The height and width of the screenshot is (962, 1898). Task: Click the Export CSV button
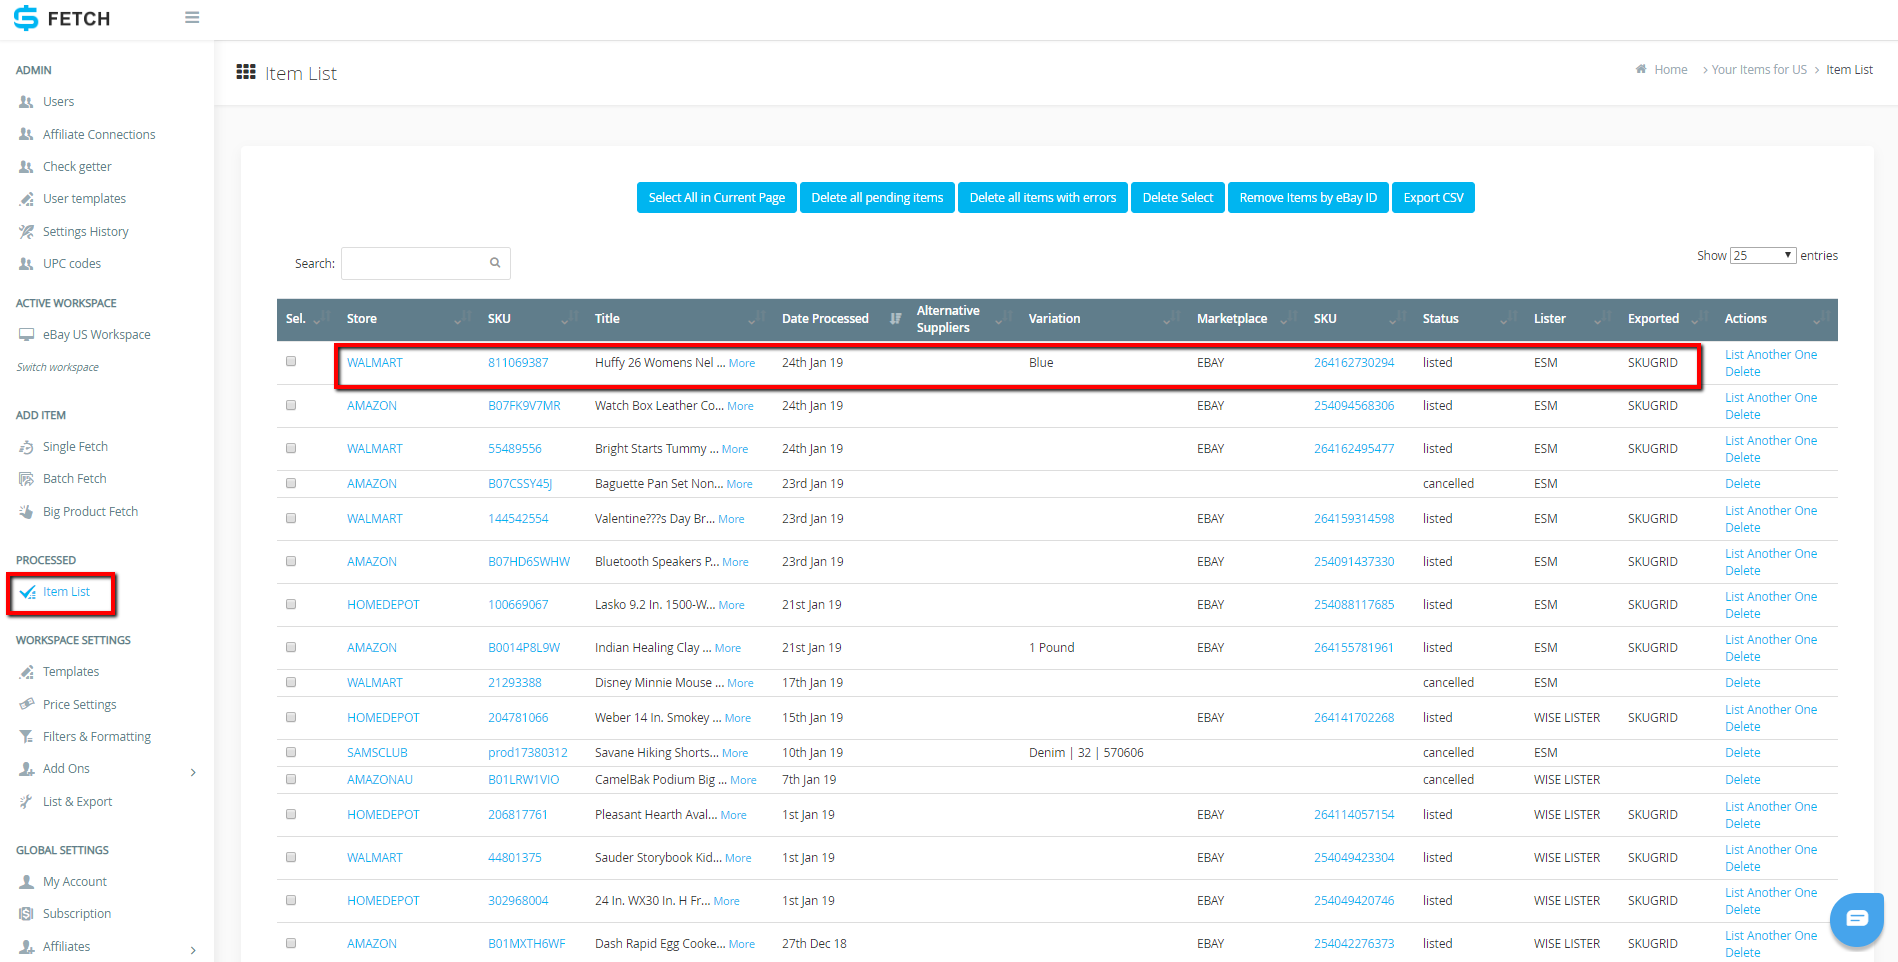pos(1433,198)
